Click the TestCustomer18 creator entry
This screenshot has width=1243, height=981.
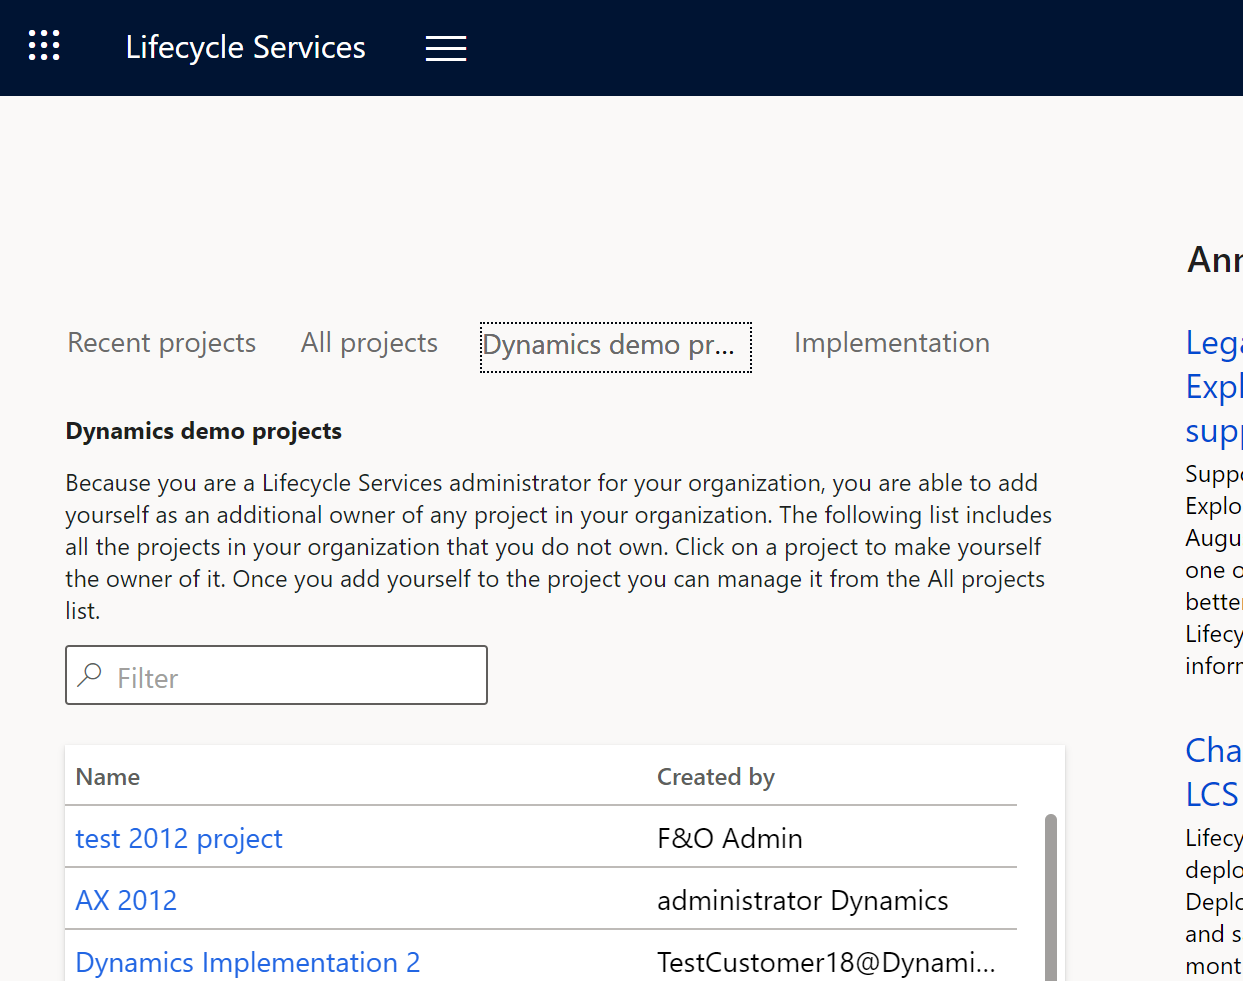pos(826,962)
